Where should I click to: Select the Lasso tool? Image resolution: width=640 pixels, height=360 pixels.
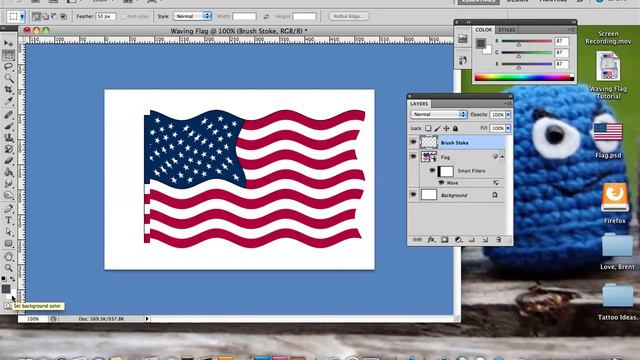pos(8,67)
